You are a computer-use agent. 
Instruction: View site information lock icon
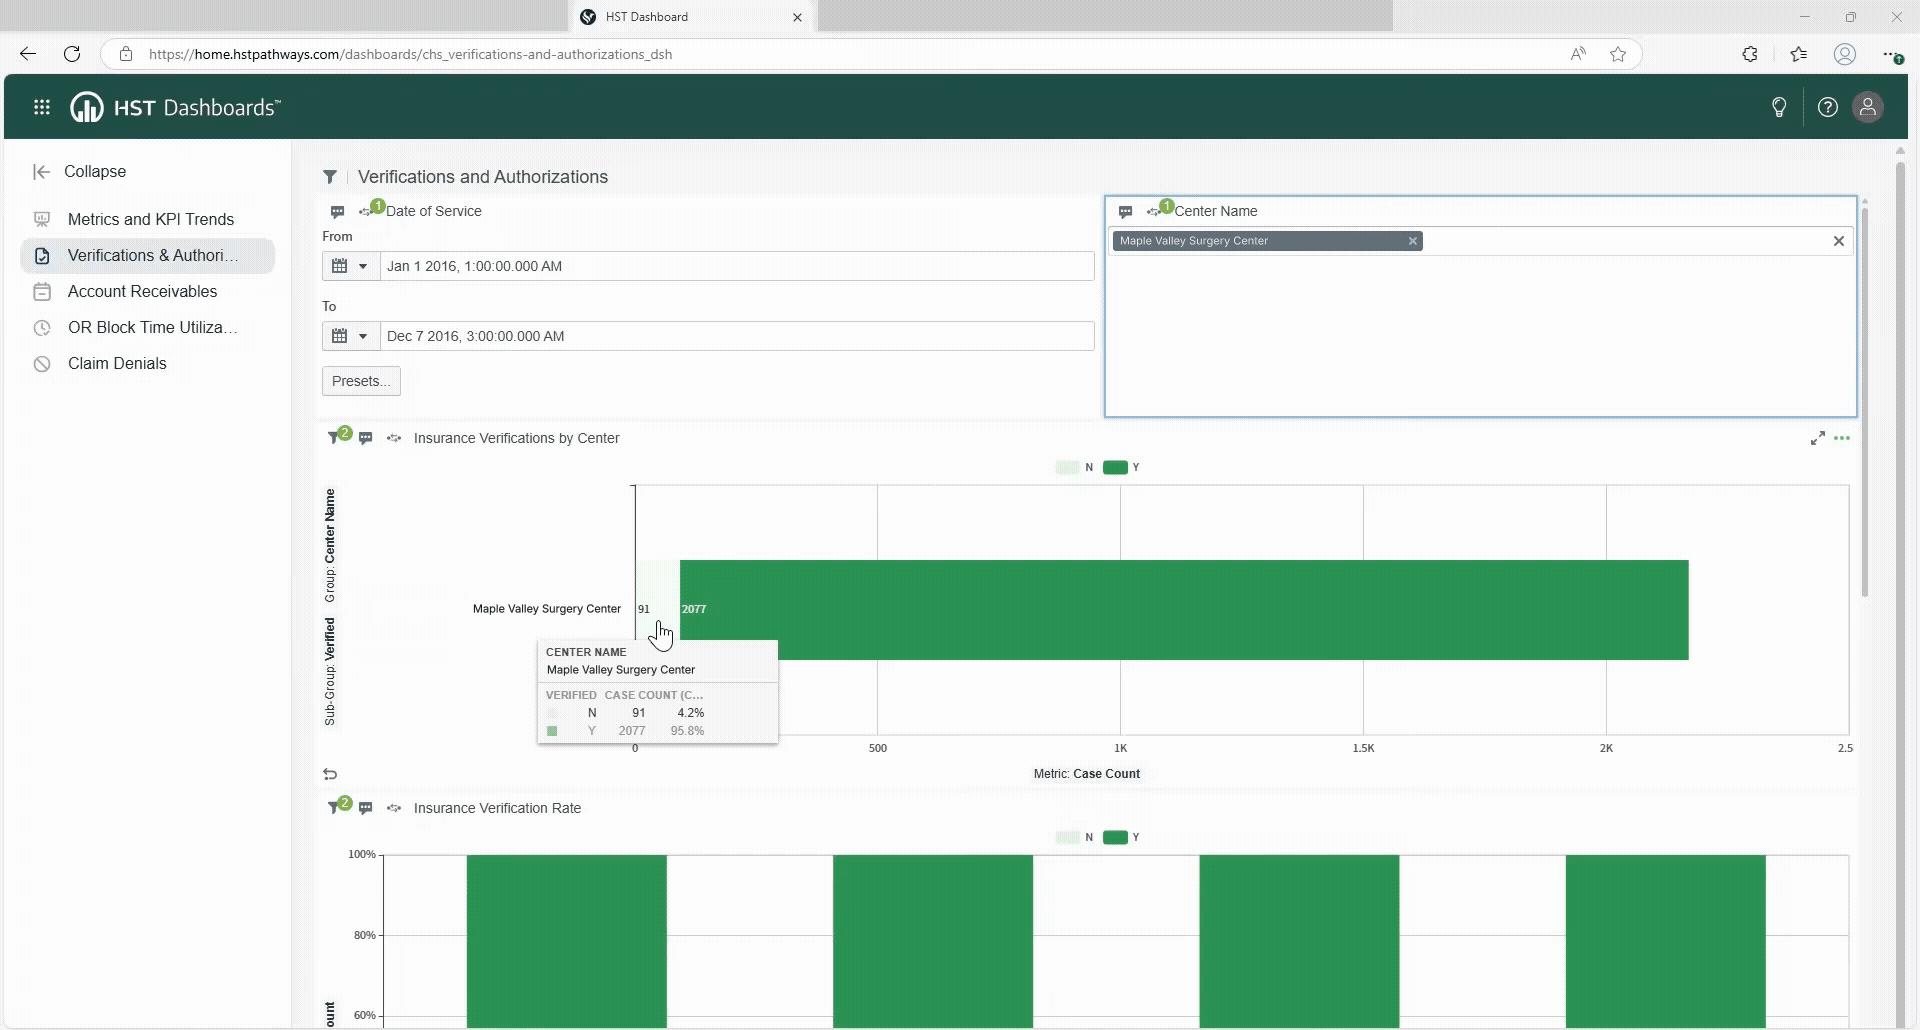point(126,54)
